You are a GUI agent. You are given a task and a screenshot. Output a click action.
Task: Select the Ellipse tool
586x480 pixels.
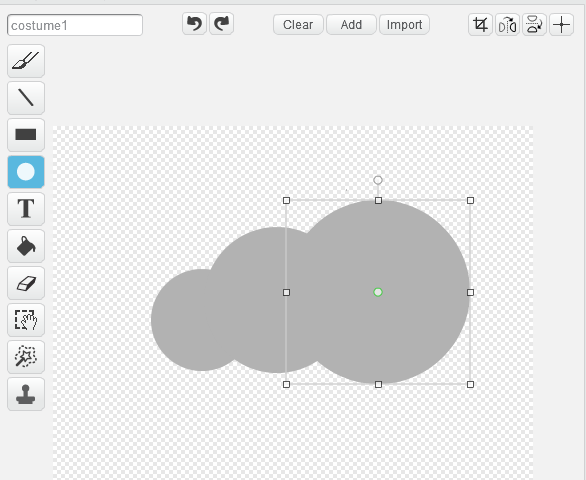[x=26, y=172]
